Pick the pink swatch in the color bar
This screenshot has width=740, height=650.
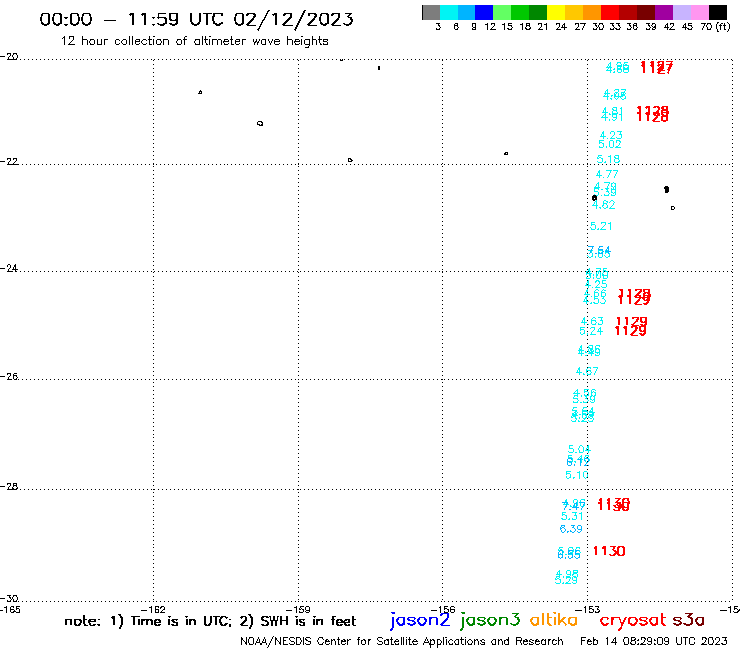tap(700, 12)
